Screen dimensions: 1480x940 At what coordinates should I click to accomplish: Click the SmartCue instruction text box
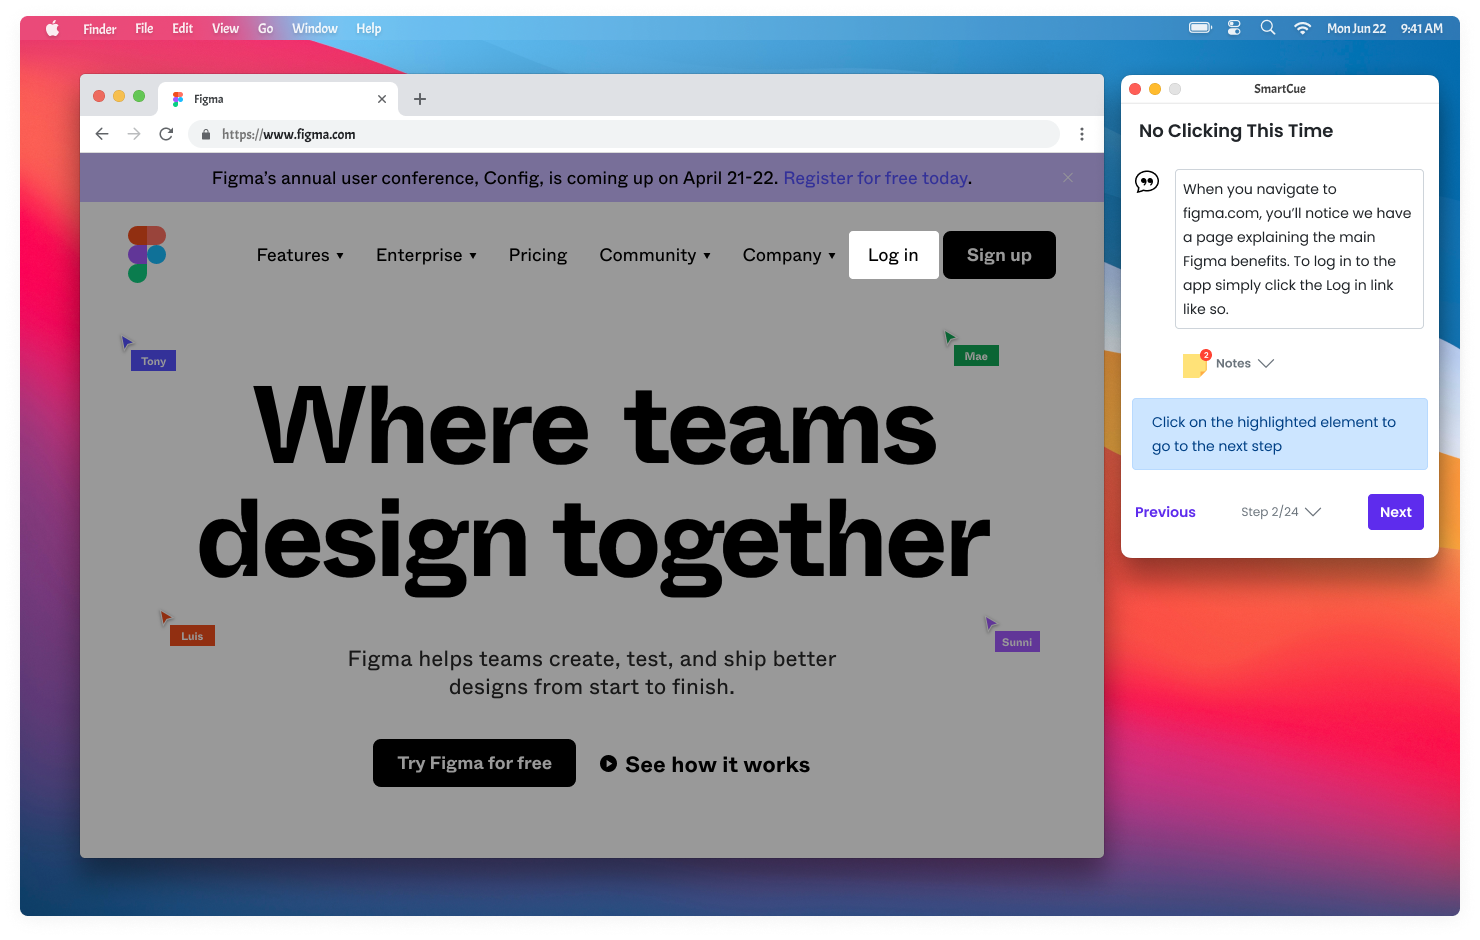(1299, 249)
